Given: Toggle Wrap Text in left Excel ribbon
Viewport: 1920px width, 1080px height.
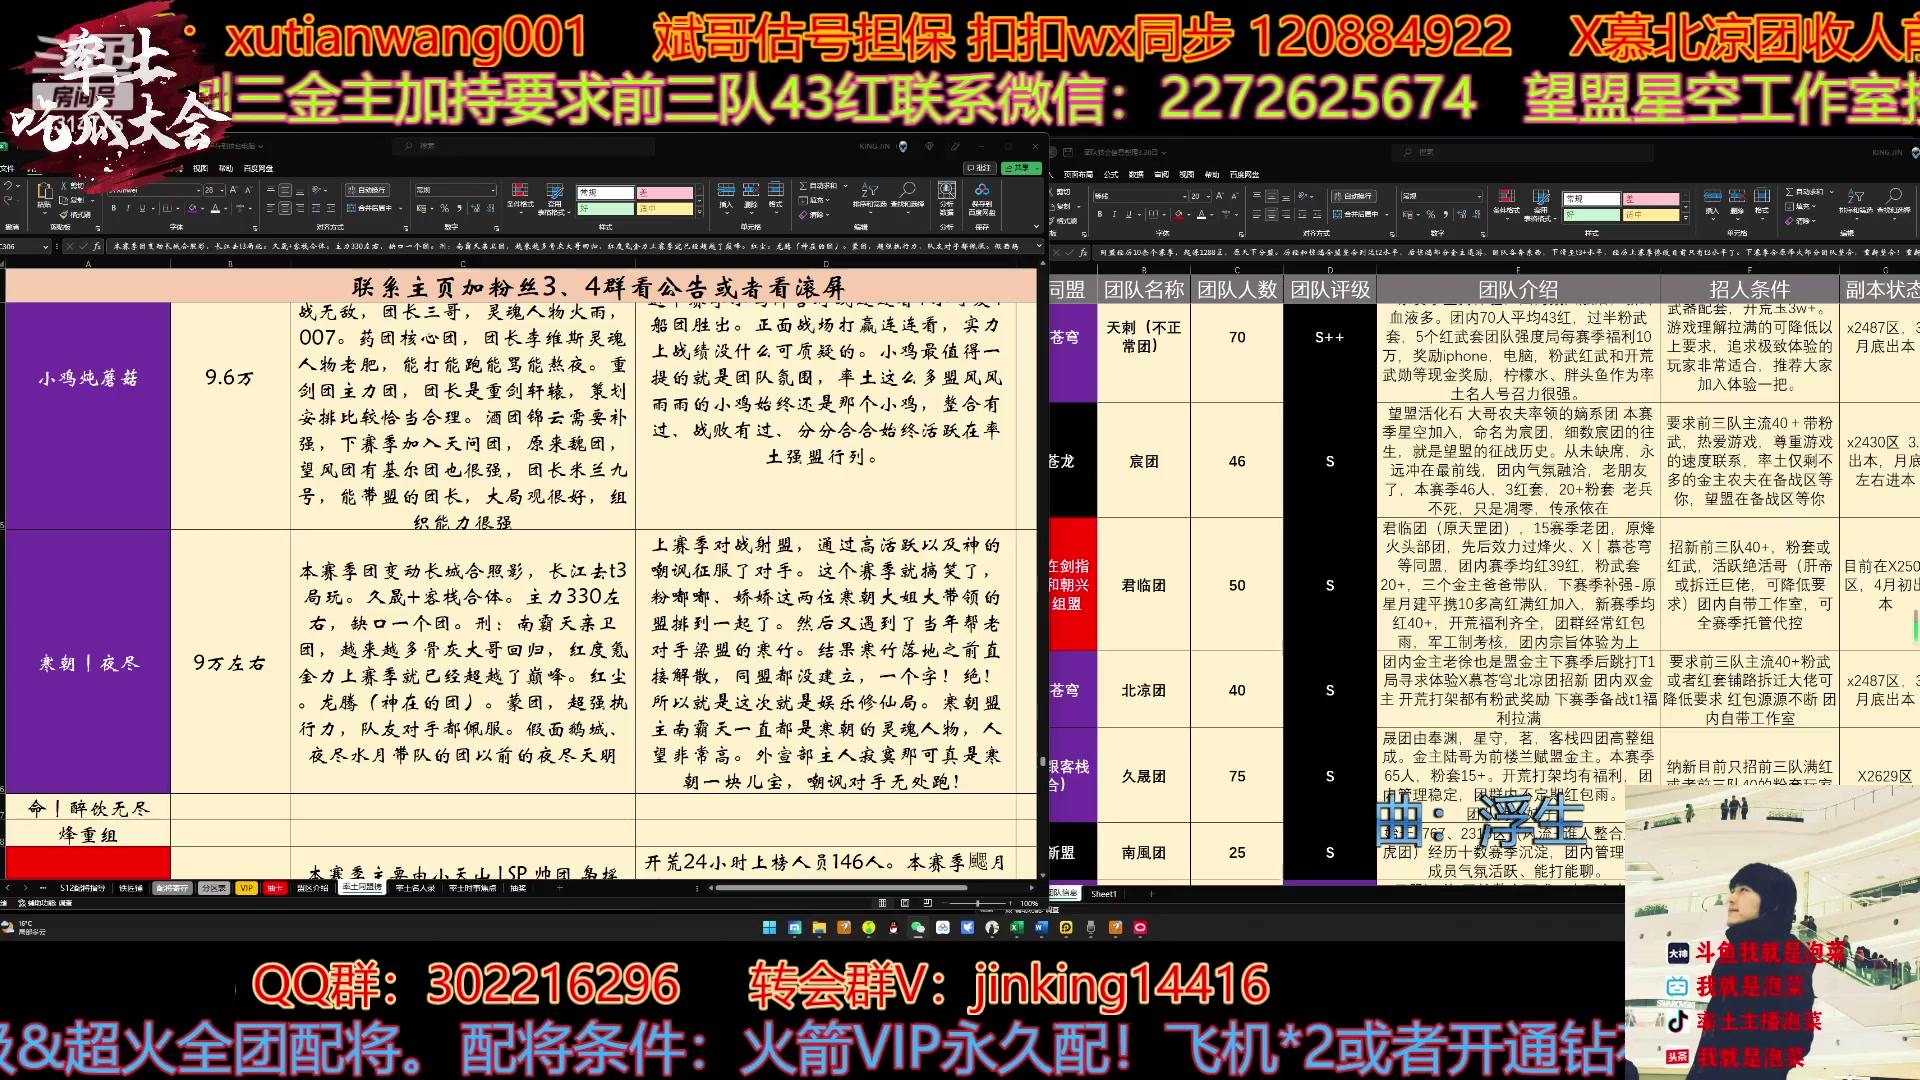Looking at the screenshot, I should pyautogui.click(x=367, y=190).
